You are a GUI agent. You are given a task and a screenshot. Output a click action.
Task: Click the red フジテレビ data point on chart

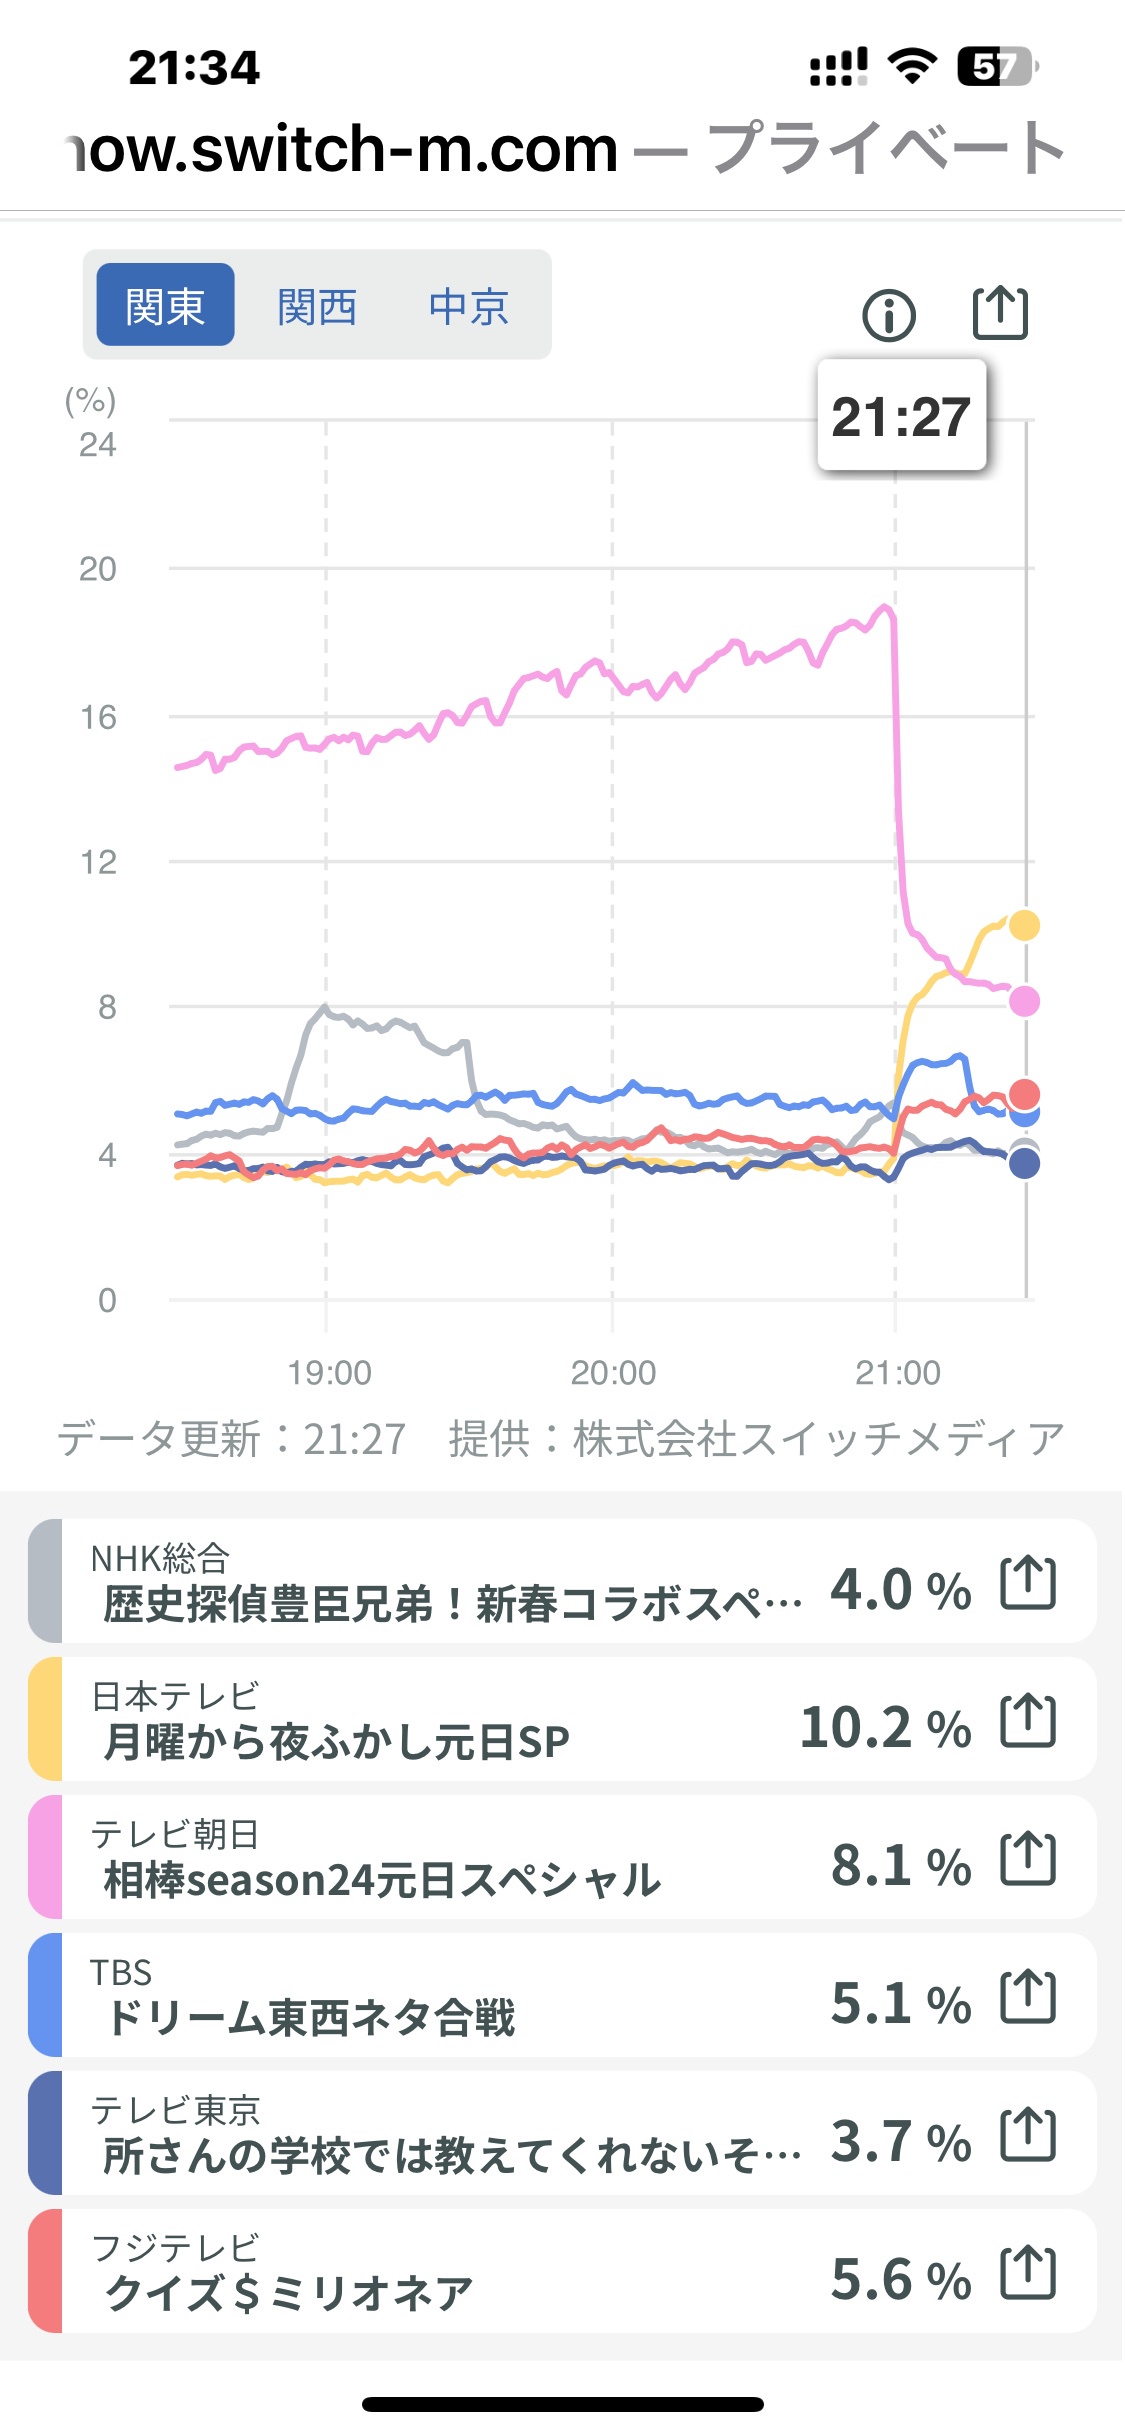click(1024, 1093)
